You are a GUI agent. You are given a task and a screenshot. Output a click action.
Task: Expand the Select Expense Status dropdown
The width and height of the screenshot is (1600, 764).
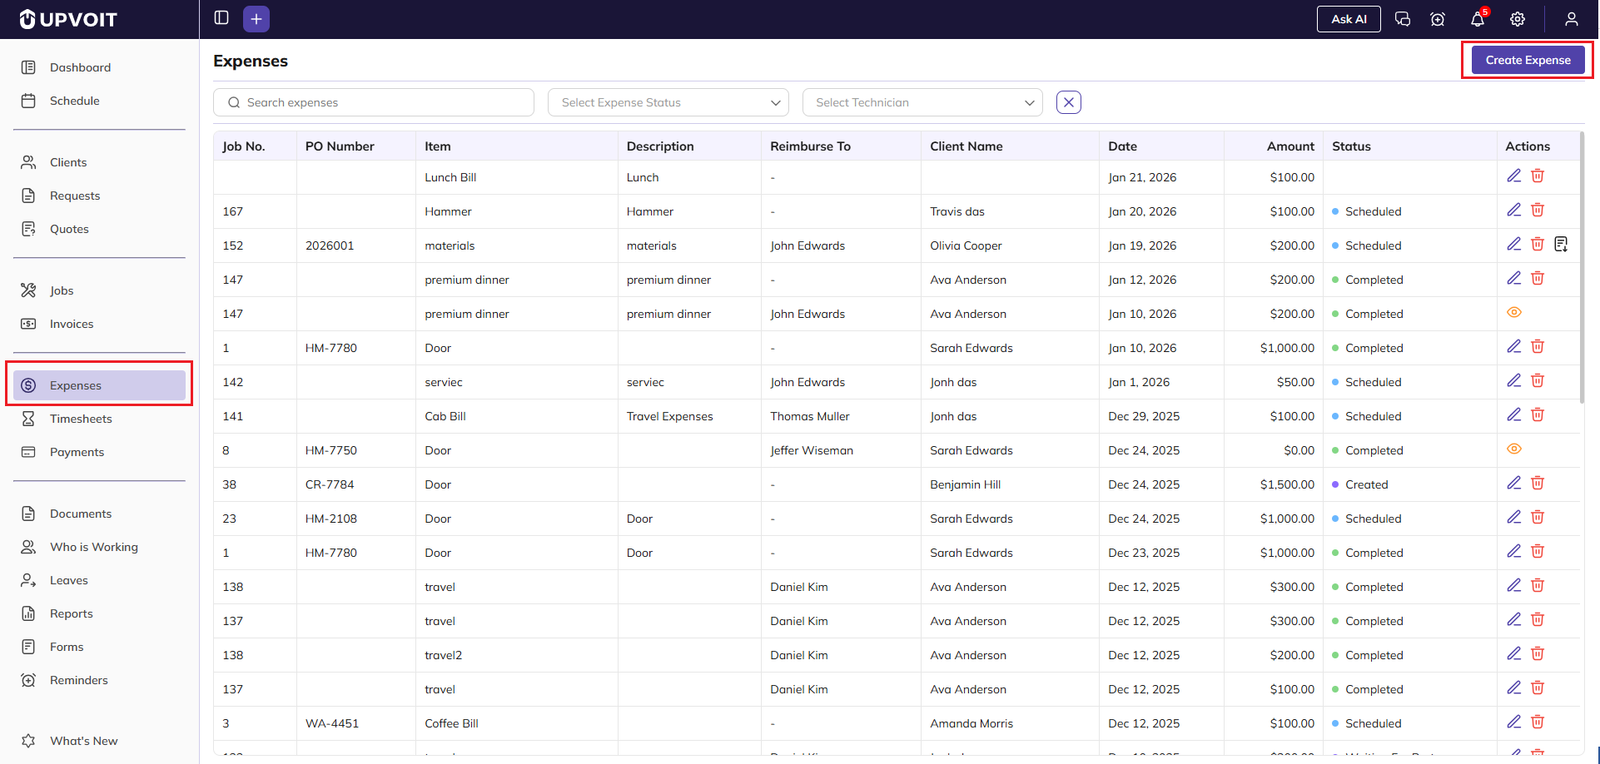click(668, 102)
